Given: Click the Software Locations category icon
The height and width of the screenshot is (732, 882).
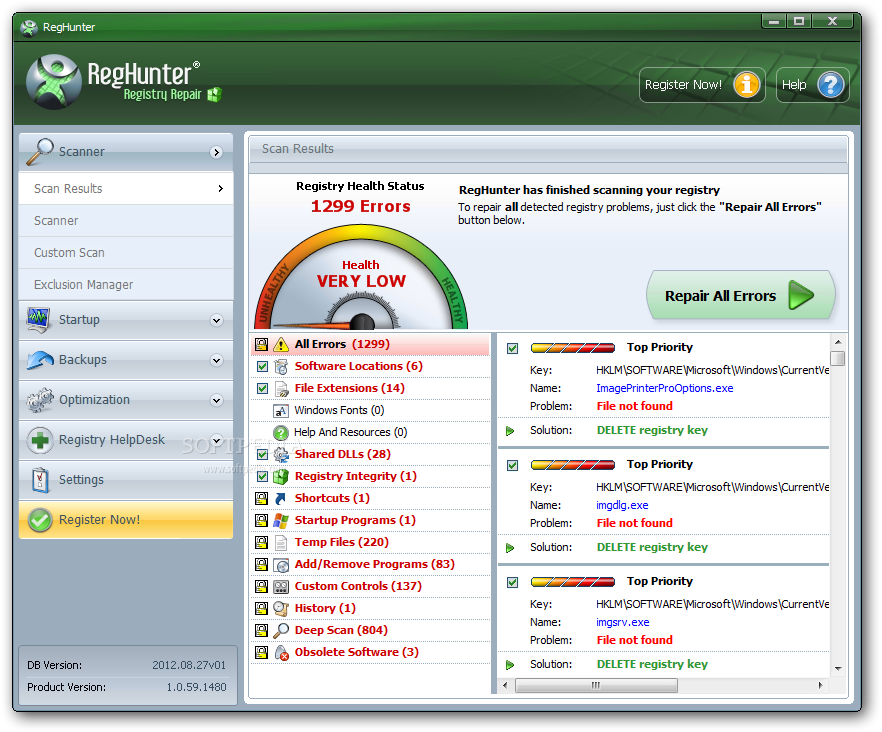Looking at the screenshot, I should [281, 367].
